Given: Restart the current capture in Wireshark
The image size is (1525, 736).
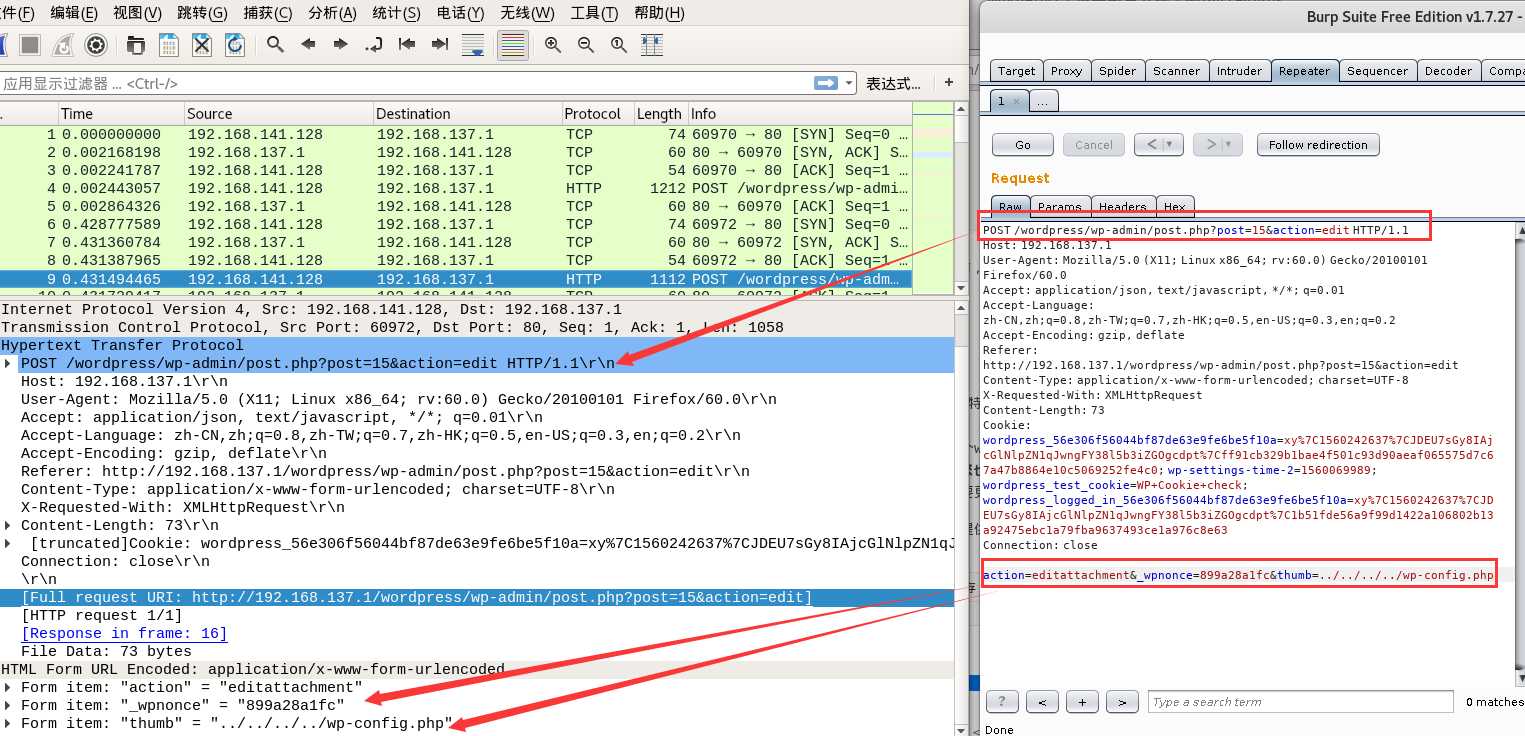Looking at the screenshot, I should pos(63,45).
